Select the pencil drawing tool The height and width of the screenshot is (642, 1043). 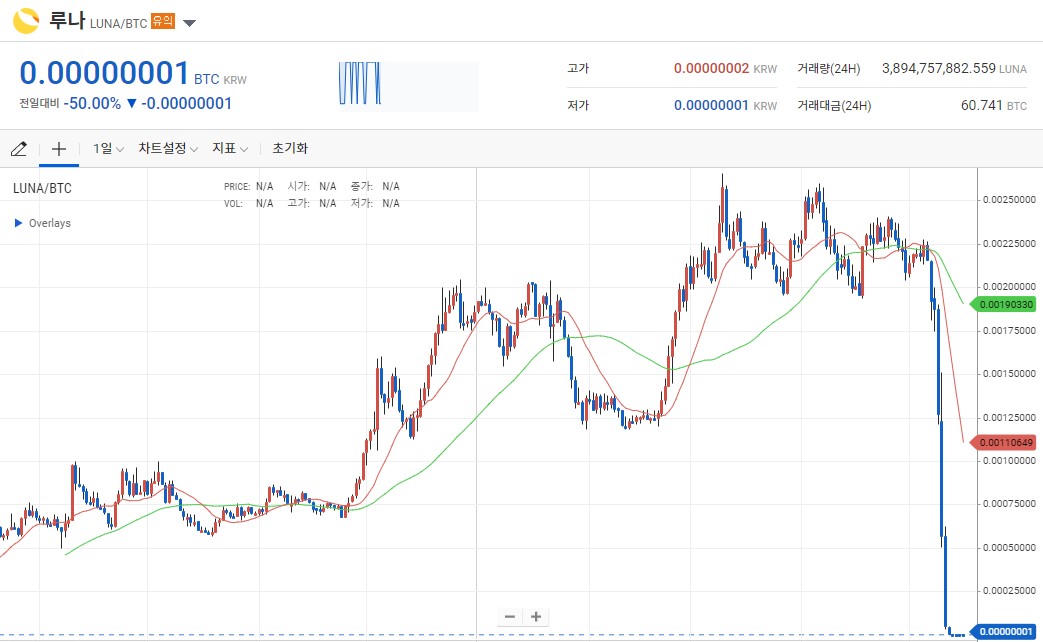(x=19, y=148)
